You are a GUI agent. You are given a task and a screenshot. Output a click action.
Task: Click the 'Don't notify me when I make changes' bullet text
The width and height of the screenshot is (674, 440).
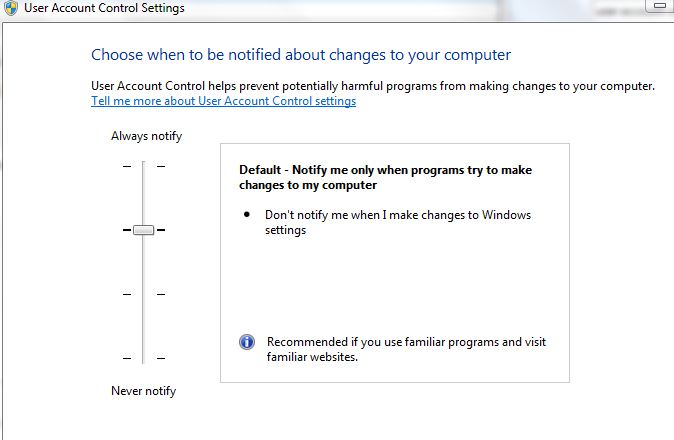point(397,222)
